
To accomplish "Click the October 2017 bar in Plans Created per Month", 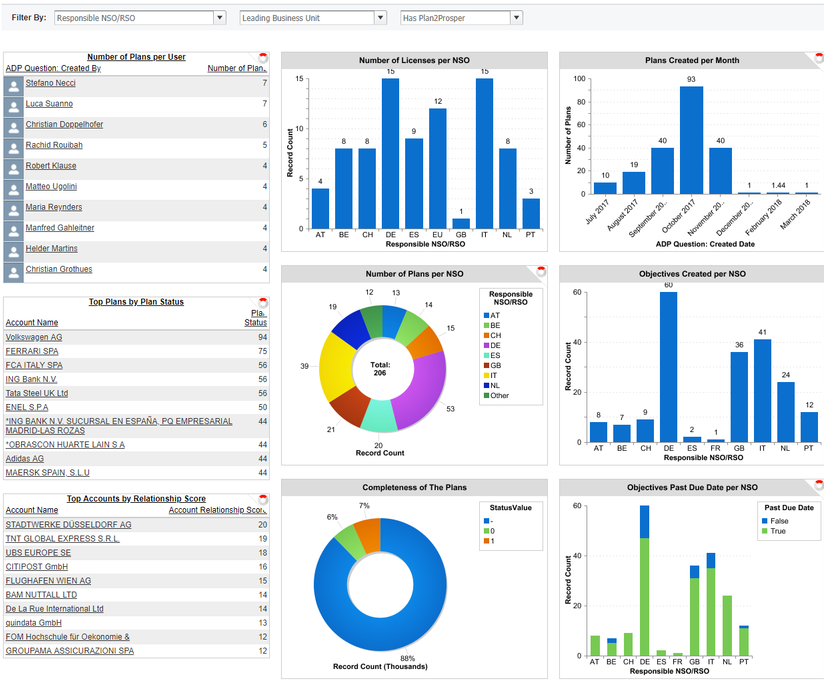I will (x=691, y=140).
